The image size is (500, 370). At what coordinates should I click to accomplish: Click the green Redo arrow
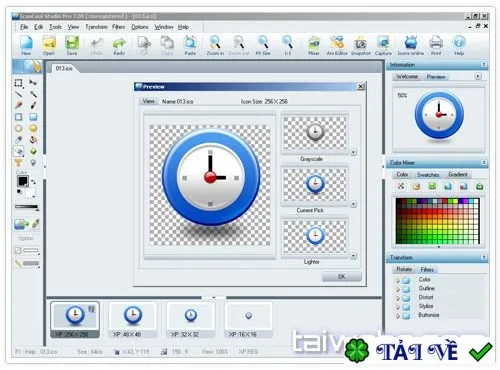[x=119, y=46]
